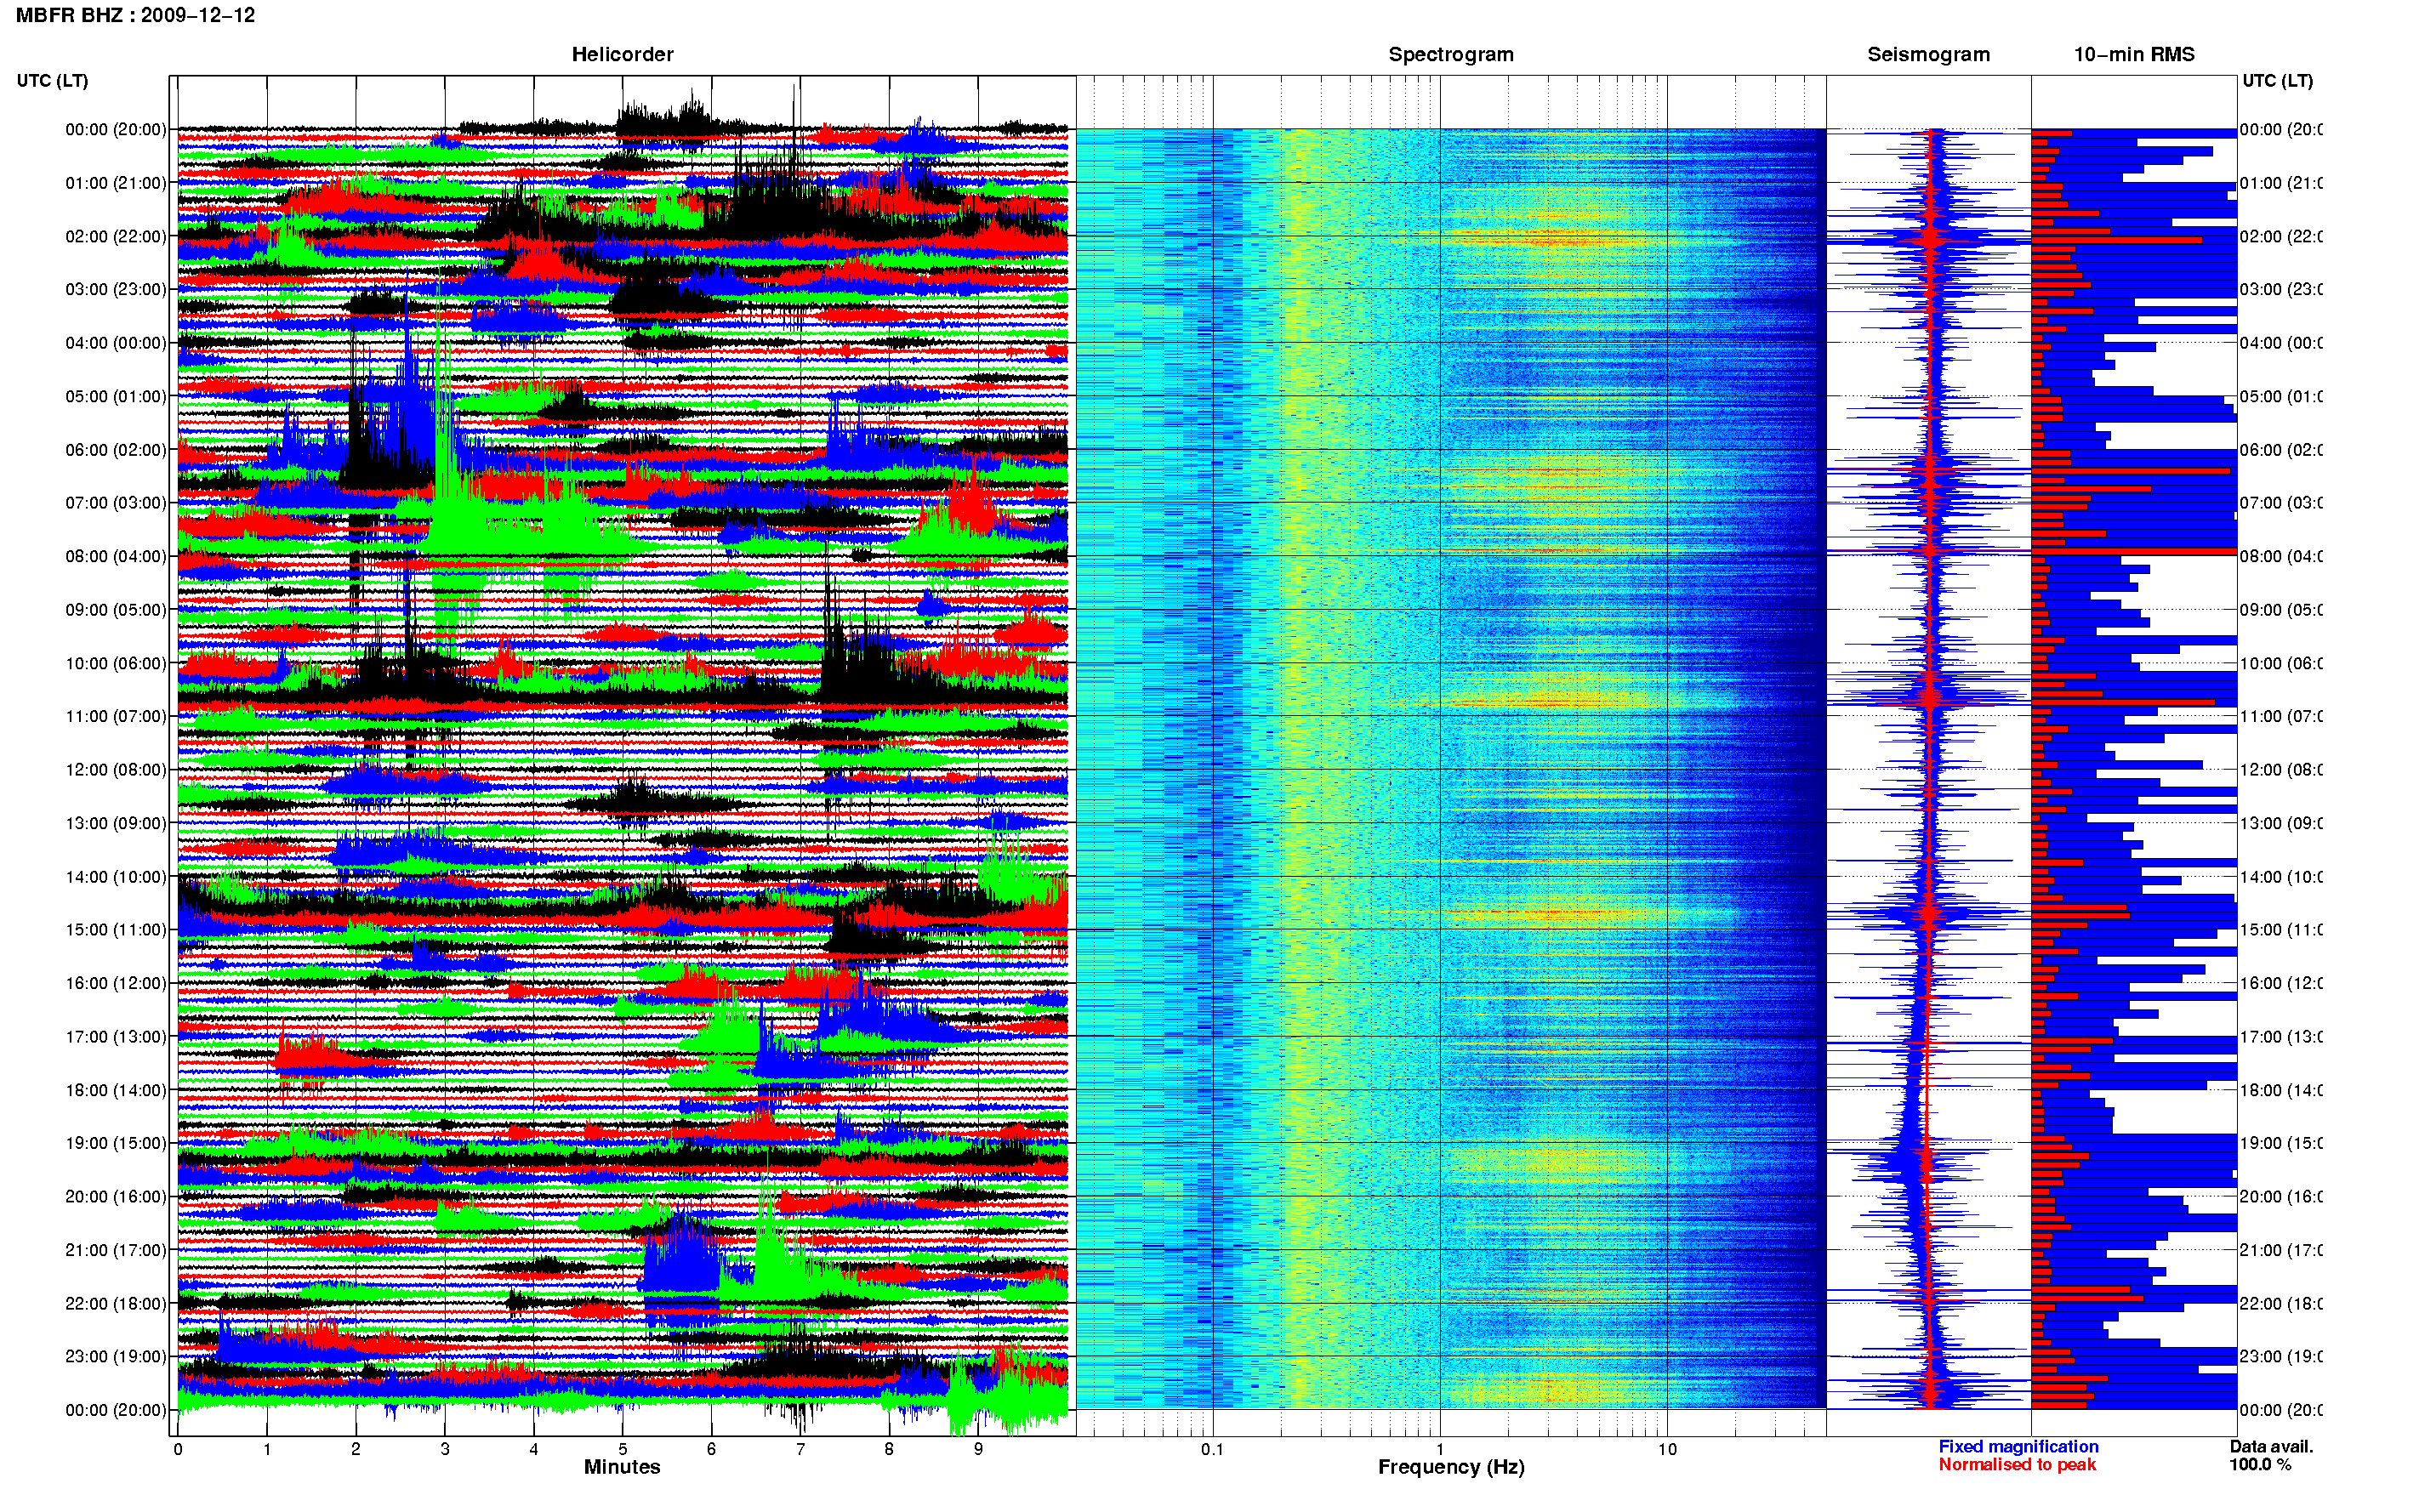The image size is (2419, 1512).
Task: Click the helicorder 7 minutes tick label
Action: point(800,1449)
